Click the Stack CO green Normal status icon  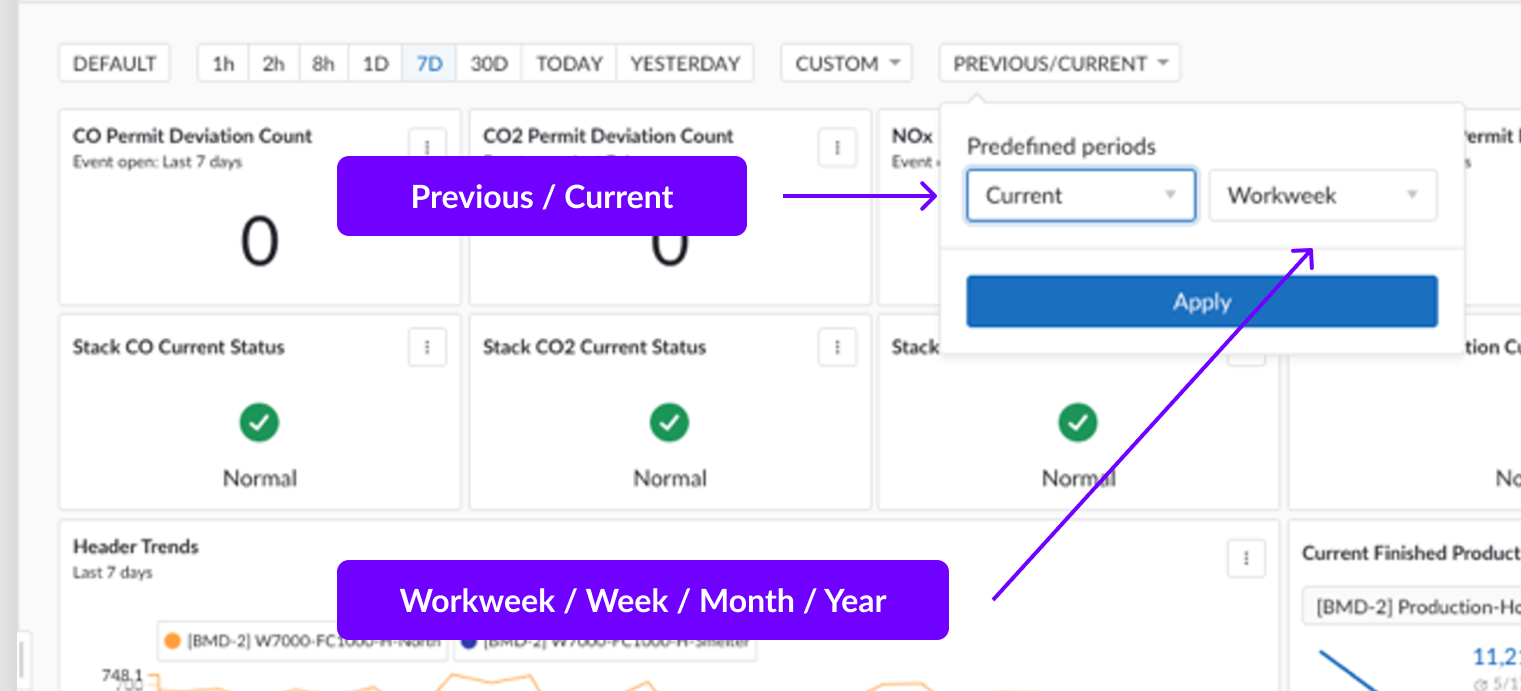pyautogui.click(x=259, y=423)
